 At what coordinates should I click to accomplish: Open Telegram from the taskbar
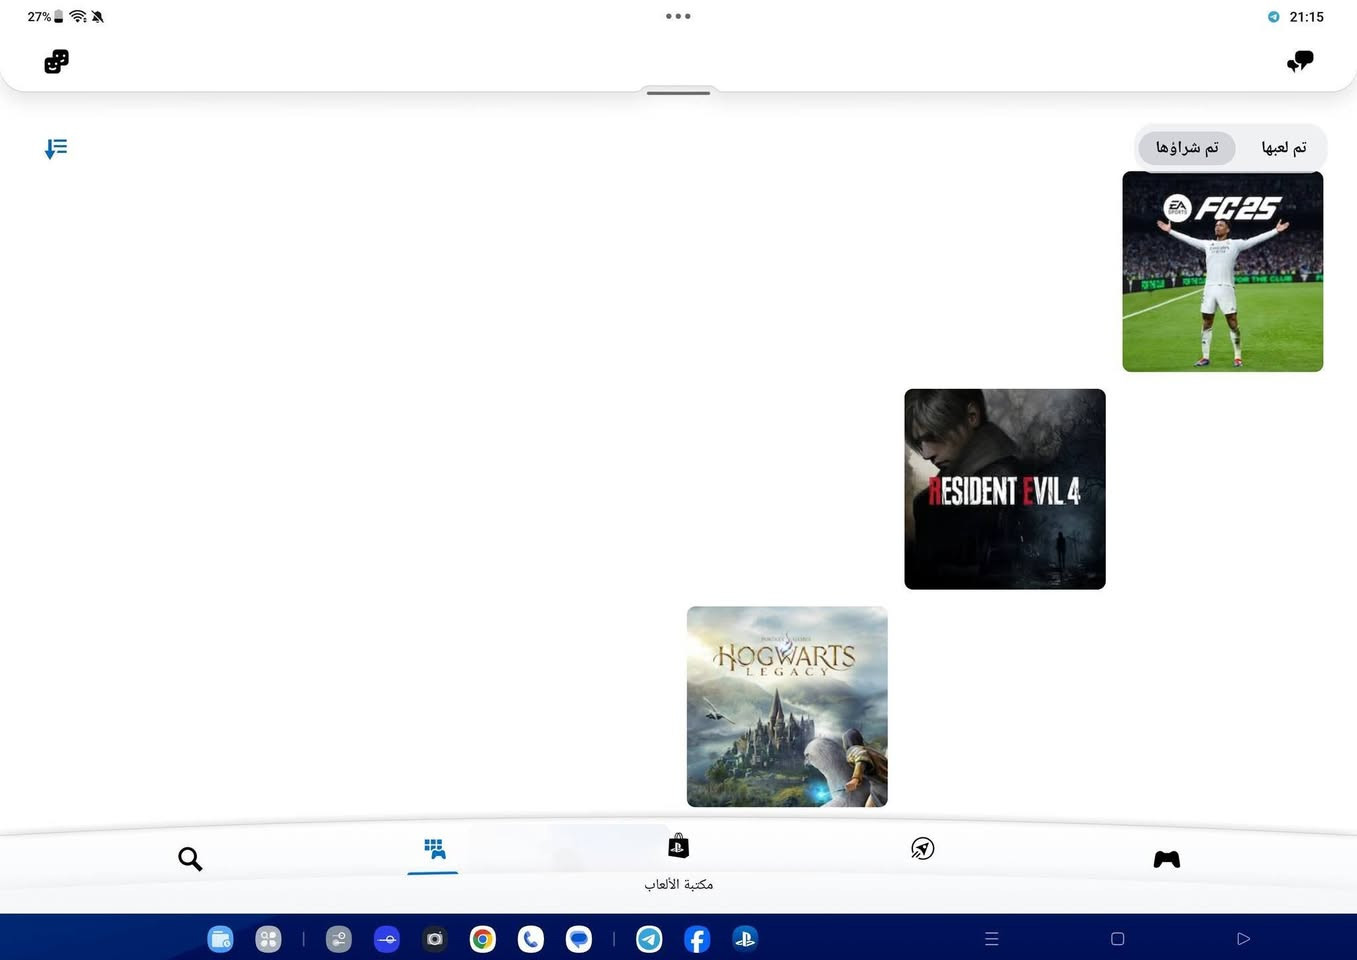point(649,939)
